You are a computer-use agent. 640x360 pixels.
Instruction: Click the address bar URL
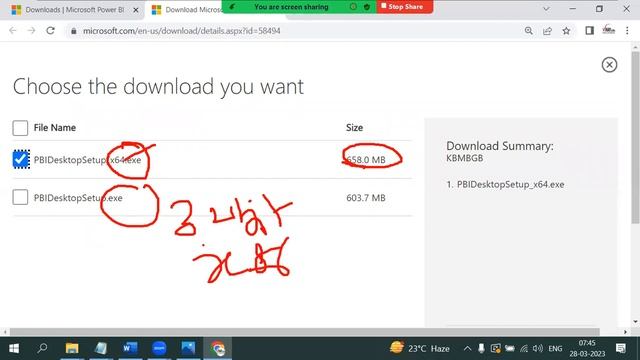coord(182,31)
